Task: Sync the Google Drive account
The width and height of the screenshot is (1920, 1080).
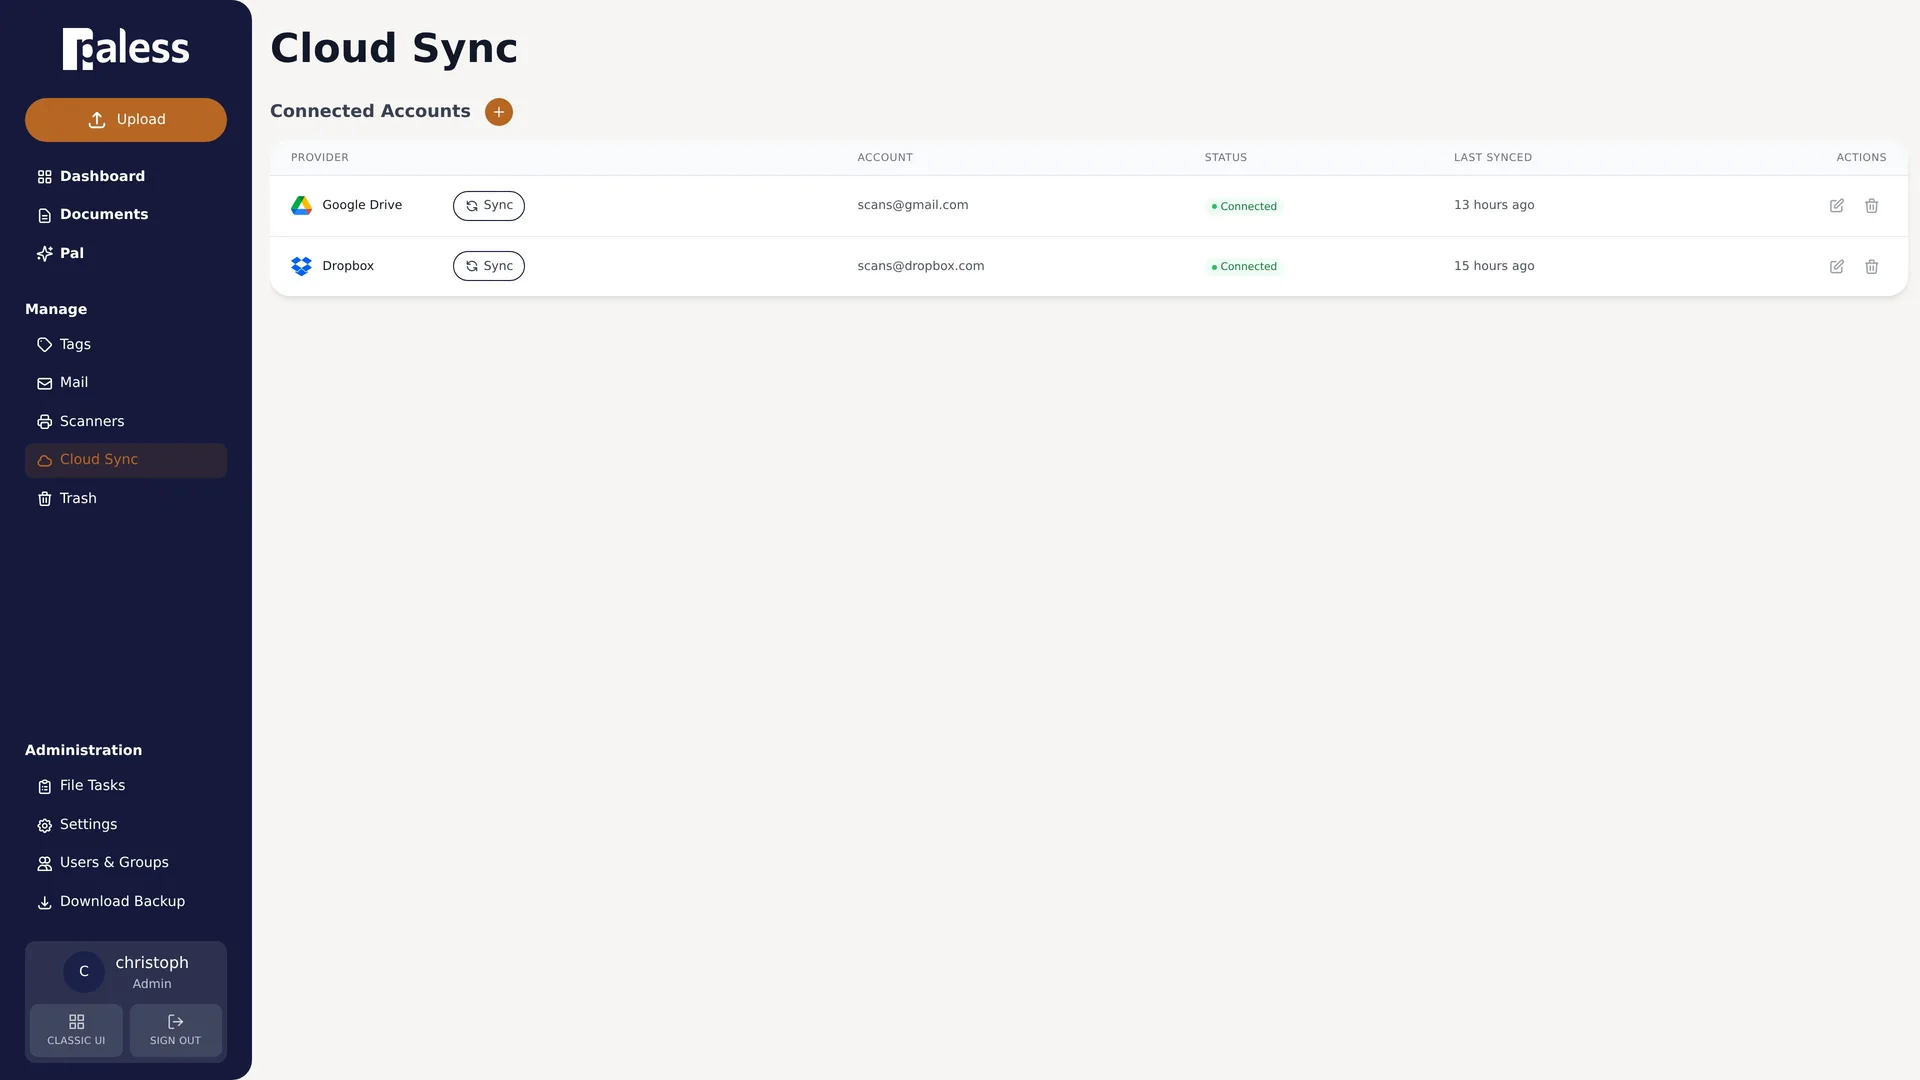Action: pyautogui.click(x=488, y=206)
